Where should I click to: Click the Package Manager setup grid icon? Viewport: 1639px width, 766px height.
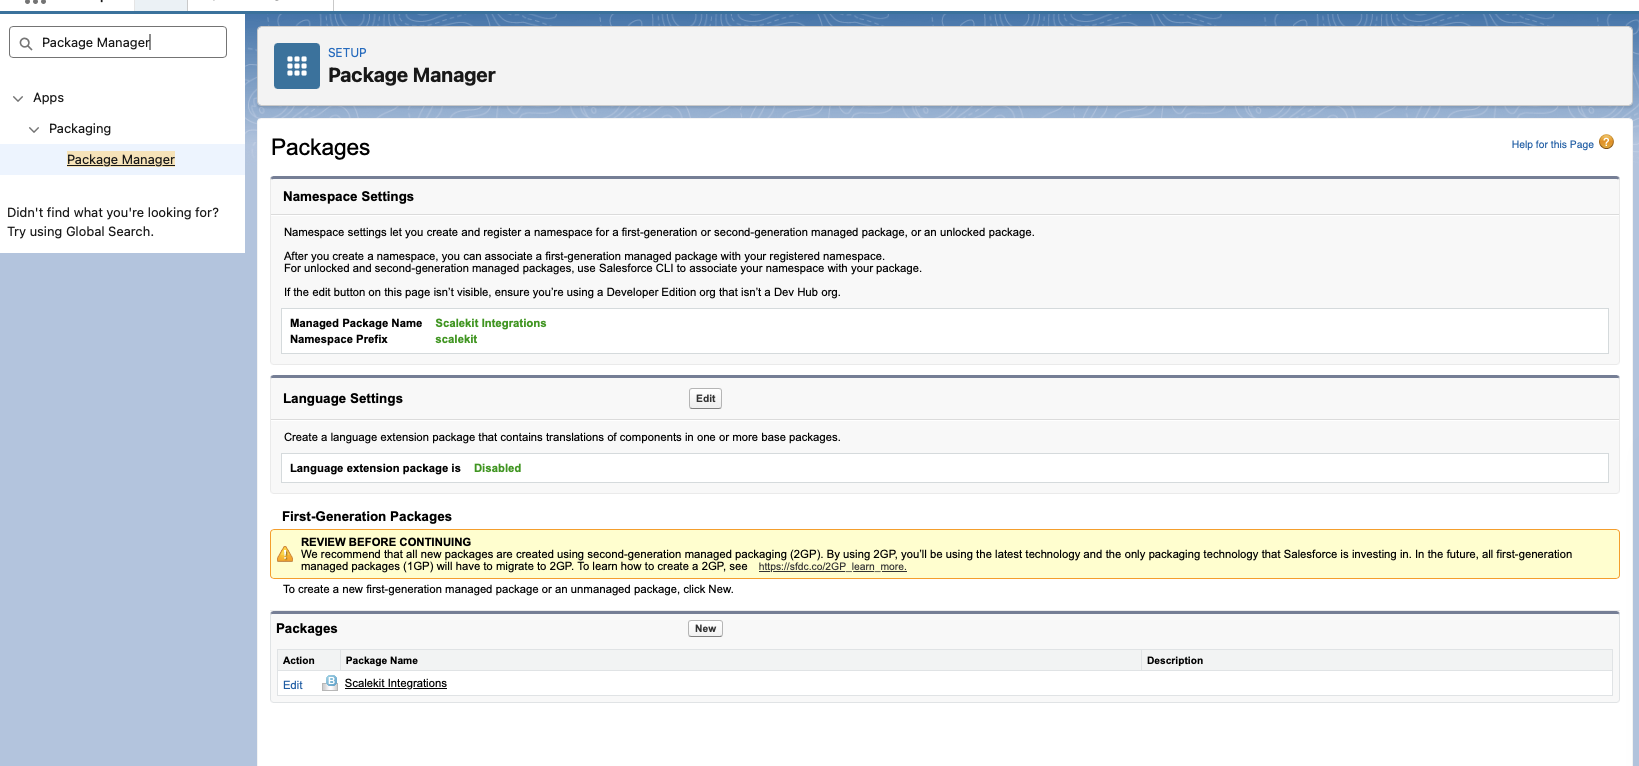(x=297, y=66)
